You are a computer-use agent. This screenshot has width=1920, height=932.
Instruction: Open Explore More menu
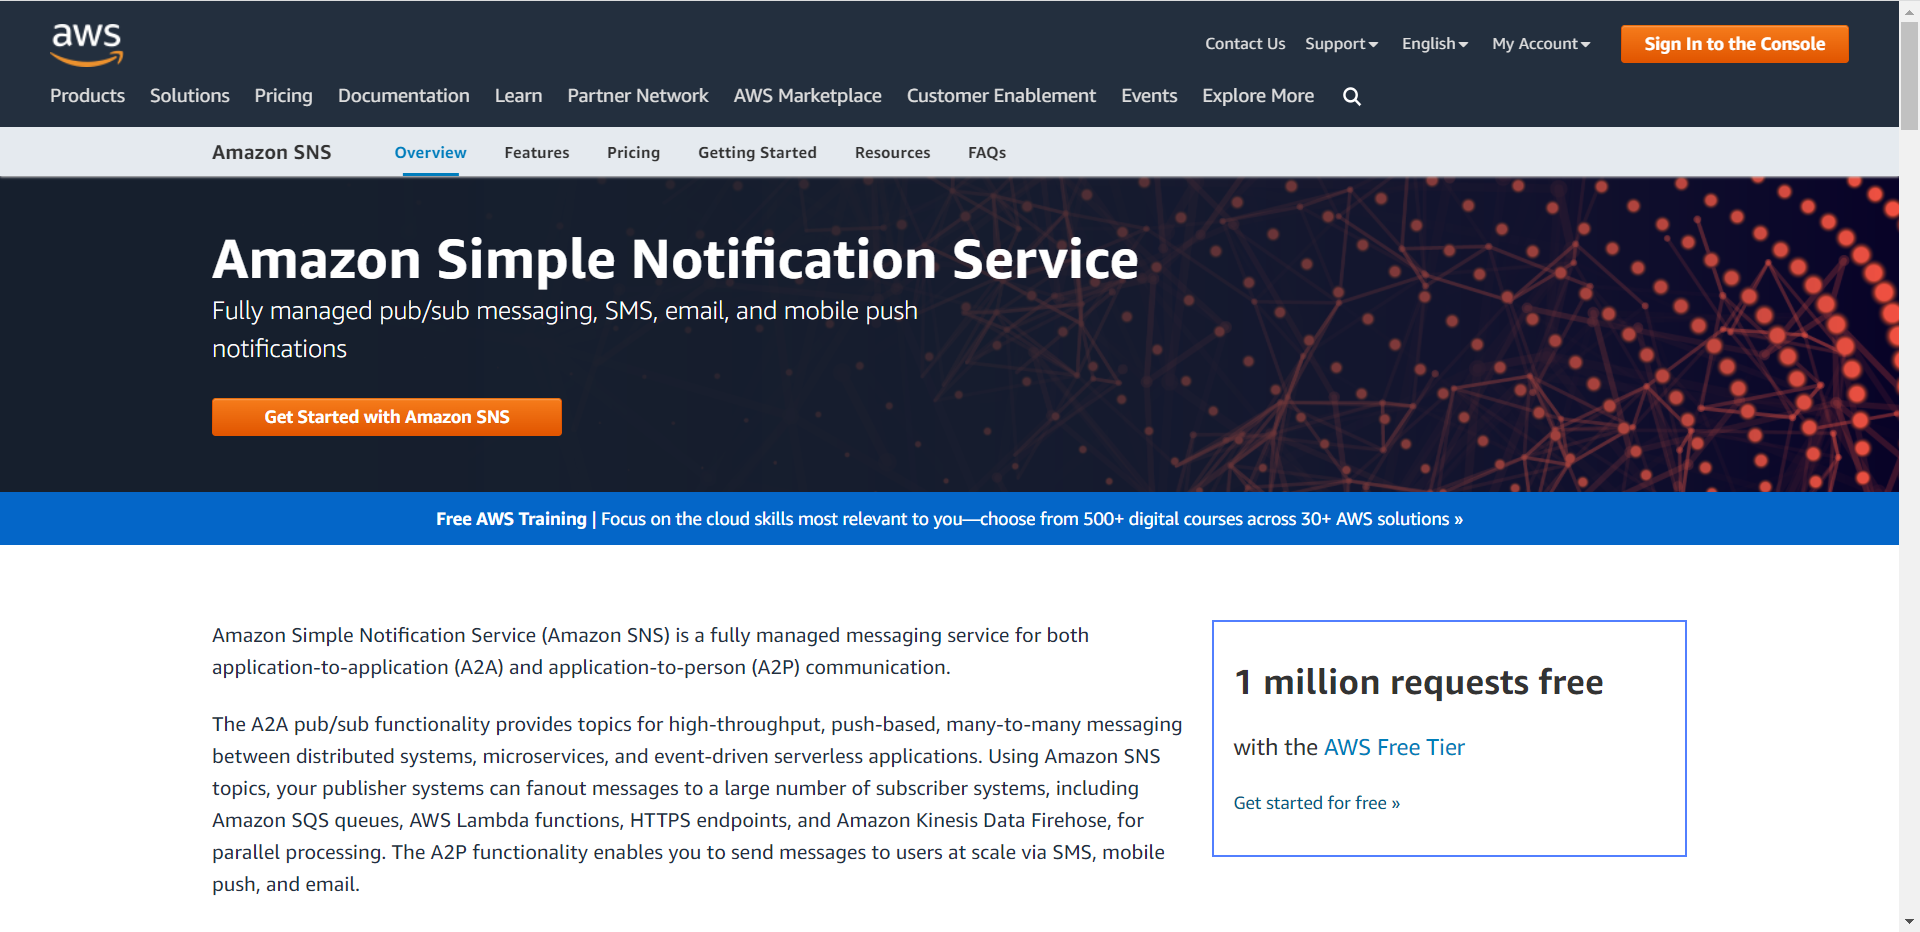[1258, 96]
